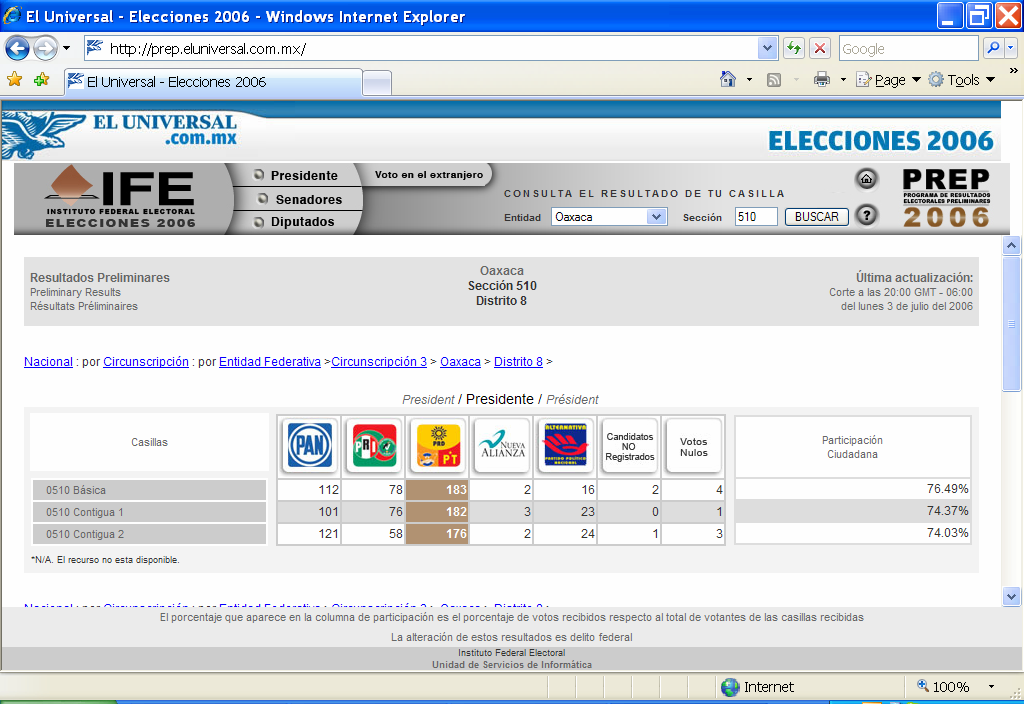1024x704 pixels.
Task: Expand the Print options dropdown arrow
Action: click(843, 80)
